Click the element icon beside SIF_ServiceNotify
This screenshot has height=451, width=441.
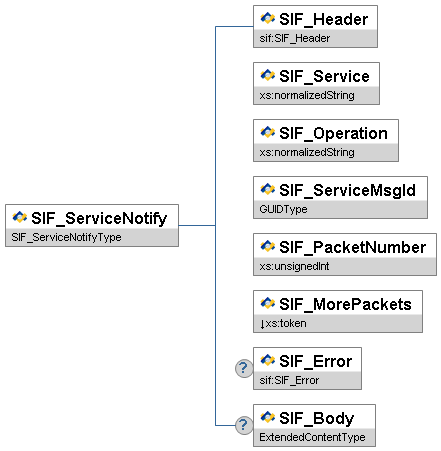pos(20,217)
